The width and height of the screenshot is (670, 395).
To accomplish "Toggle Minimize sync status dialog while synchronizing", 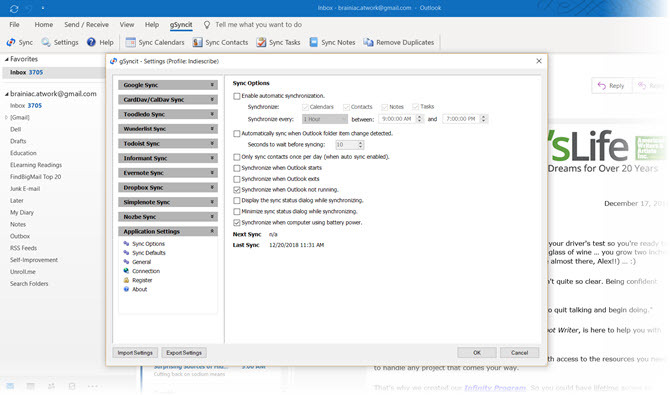I will pos(237,212).
